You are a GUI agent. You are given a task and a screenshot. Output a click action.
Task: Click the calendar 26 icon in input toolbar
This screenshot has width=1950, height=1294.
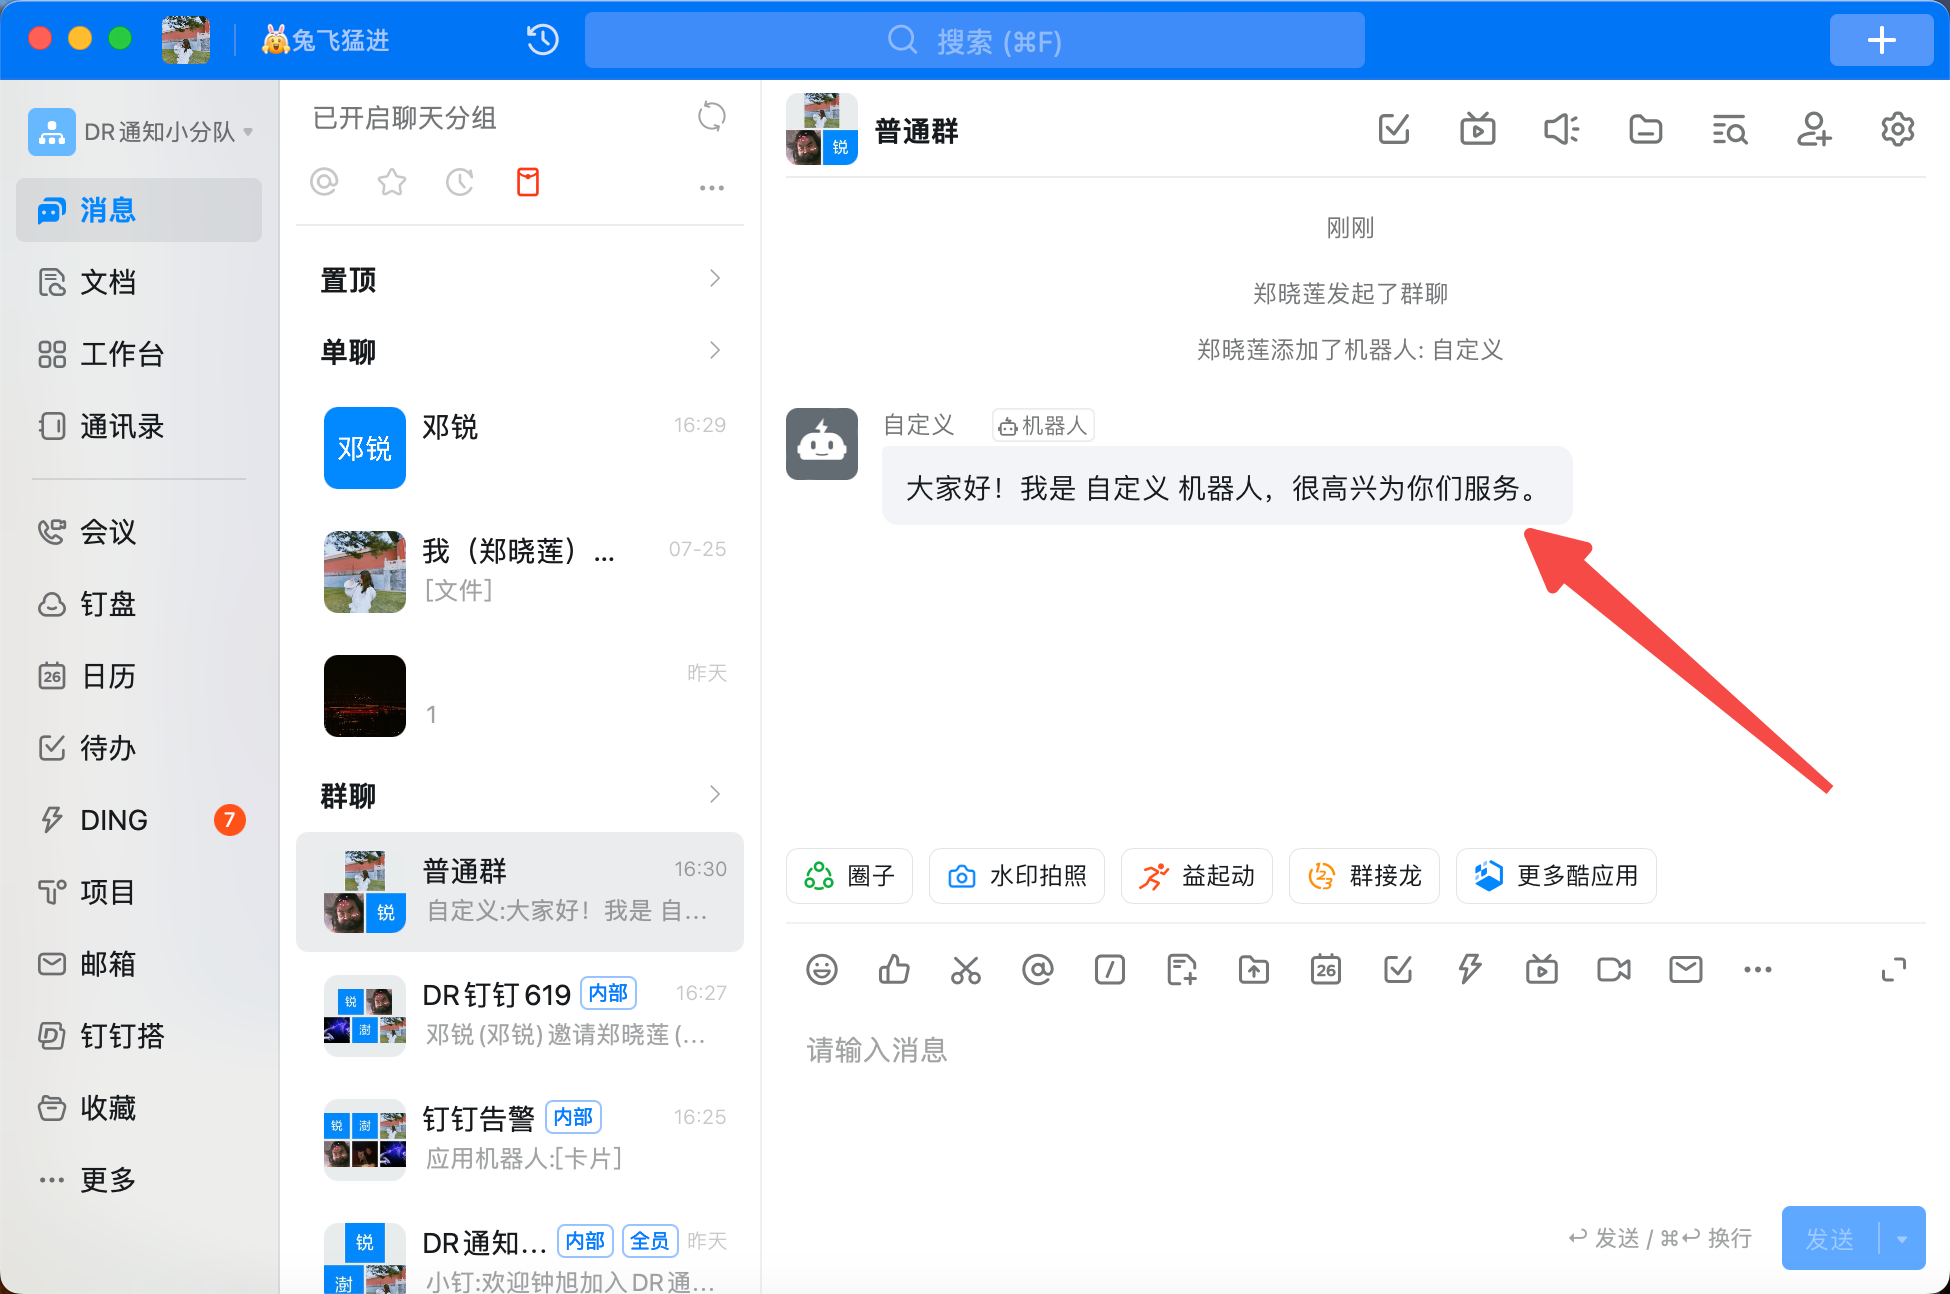tap(1326, 969)
